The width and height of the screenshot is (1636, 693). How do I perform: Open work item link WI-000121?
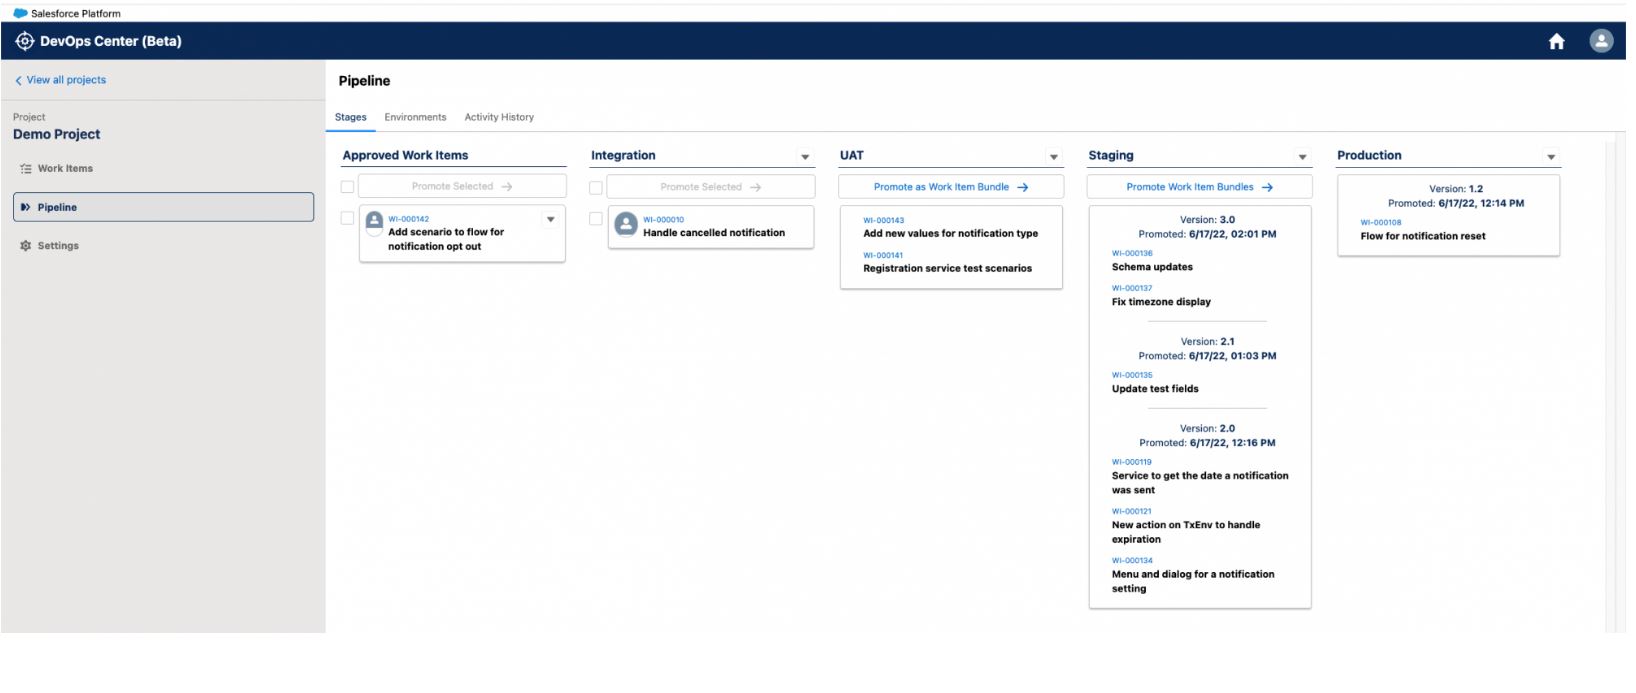[1132, 512]
